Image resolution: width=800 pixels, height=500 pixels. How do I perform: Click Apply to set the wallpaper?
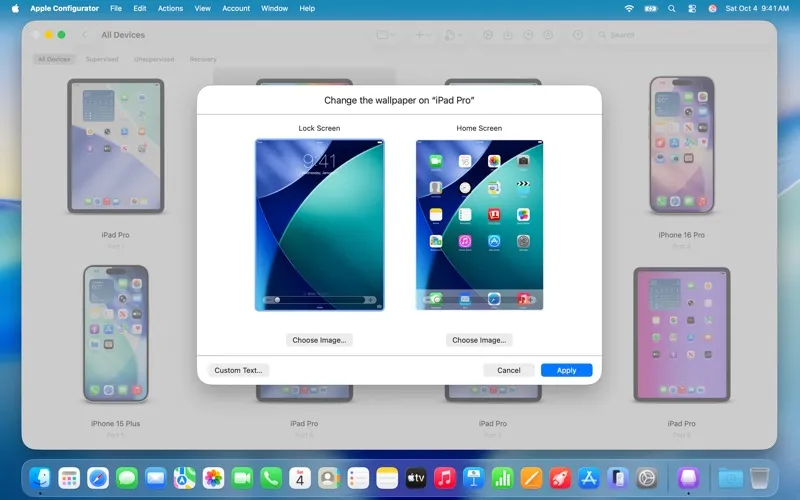point(566,370)
